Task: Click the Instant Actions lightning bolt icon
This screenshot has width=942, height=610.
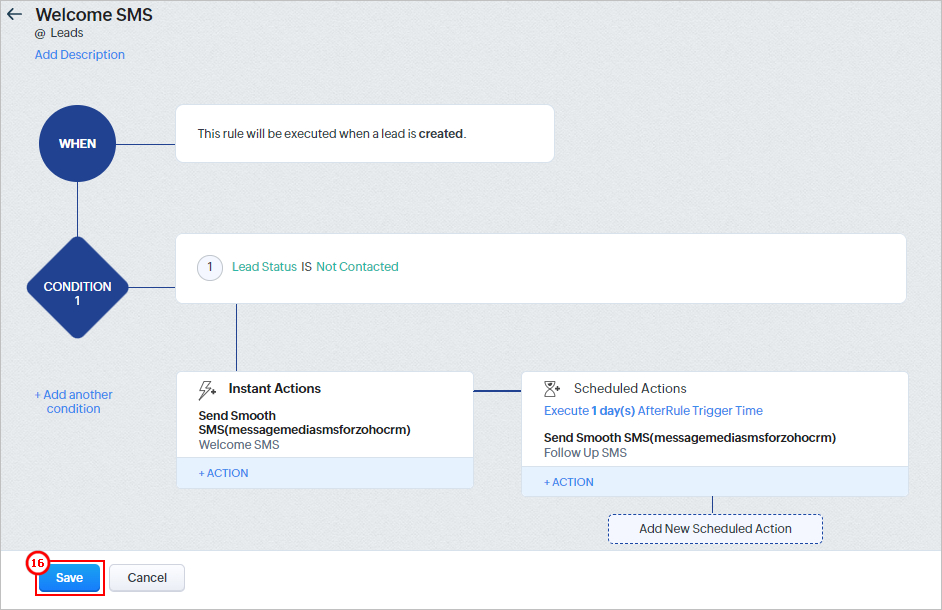Action: click(207, 390)
